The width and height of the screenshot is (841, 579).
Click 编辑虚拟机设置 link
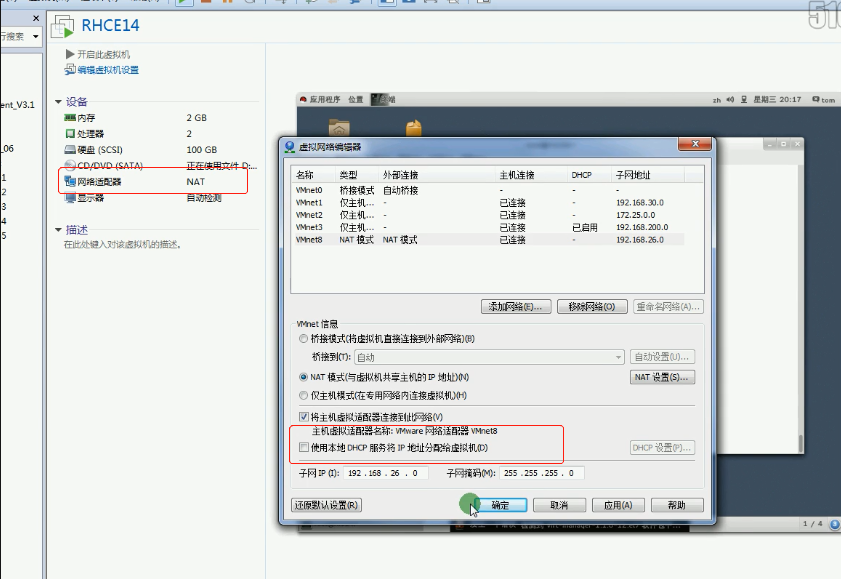click(x=108, y=70)
